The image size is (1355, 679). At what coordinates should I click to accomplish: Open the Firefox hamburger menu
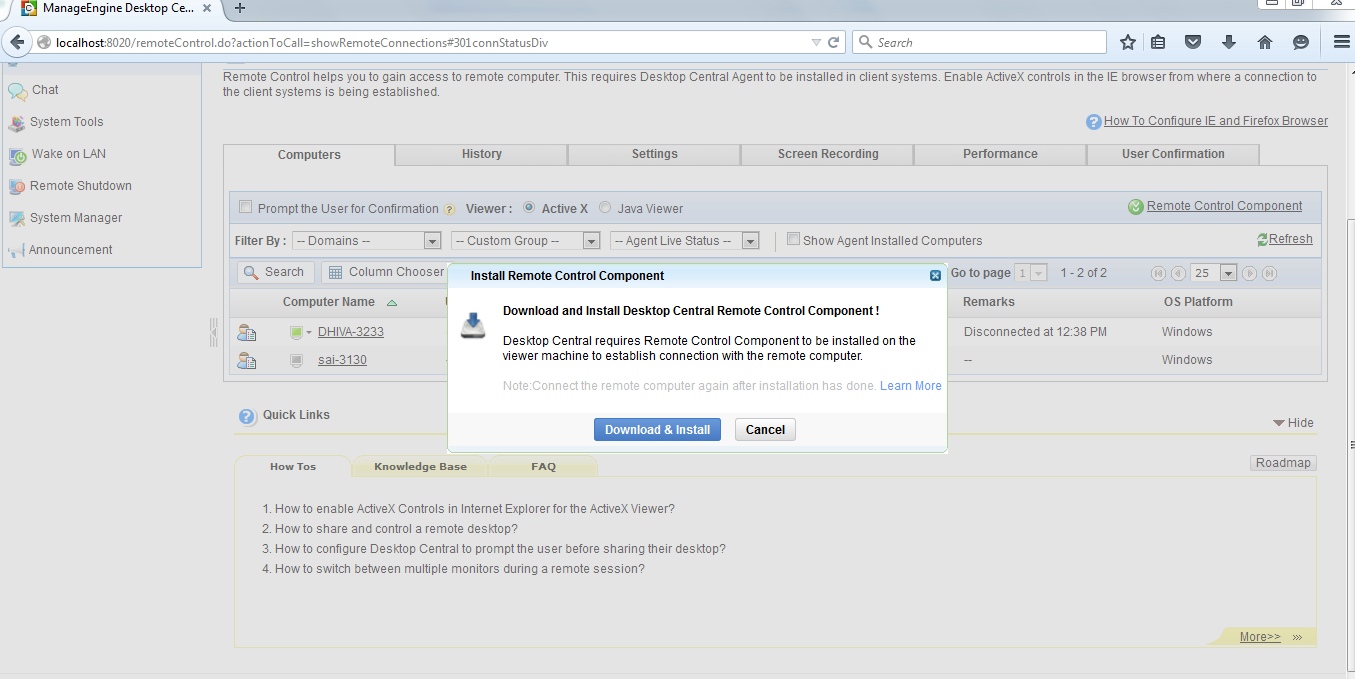[1342, 42]
